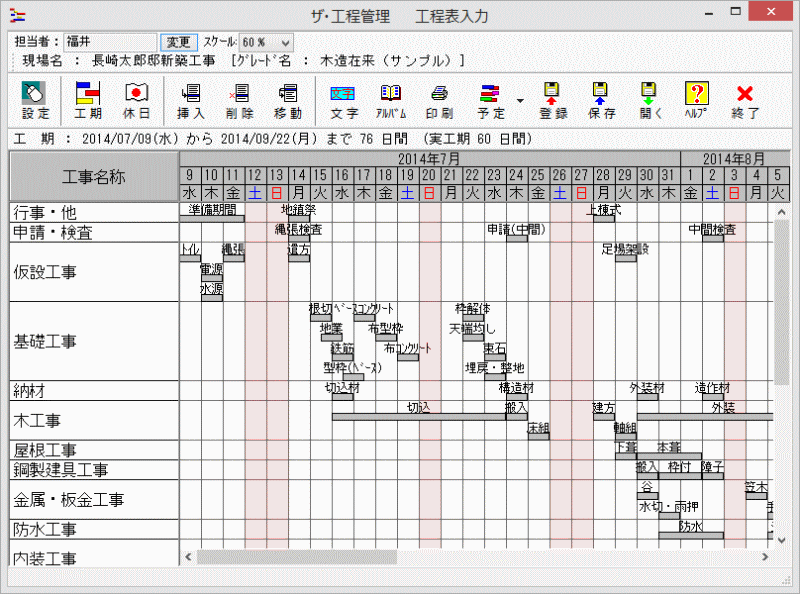
Task: Click 終了 to exit the application
Action: coord(745,101)
